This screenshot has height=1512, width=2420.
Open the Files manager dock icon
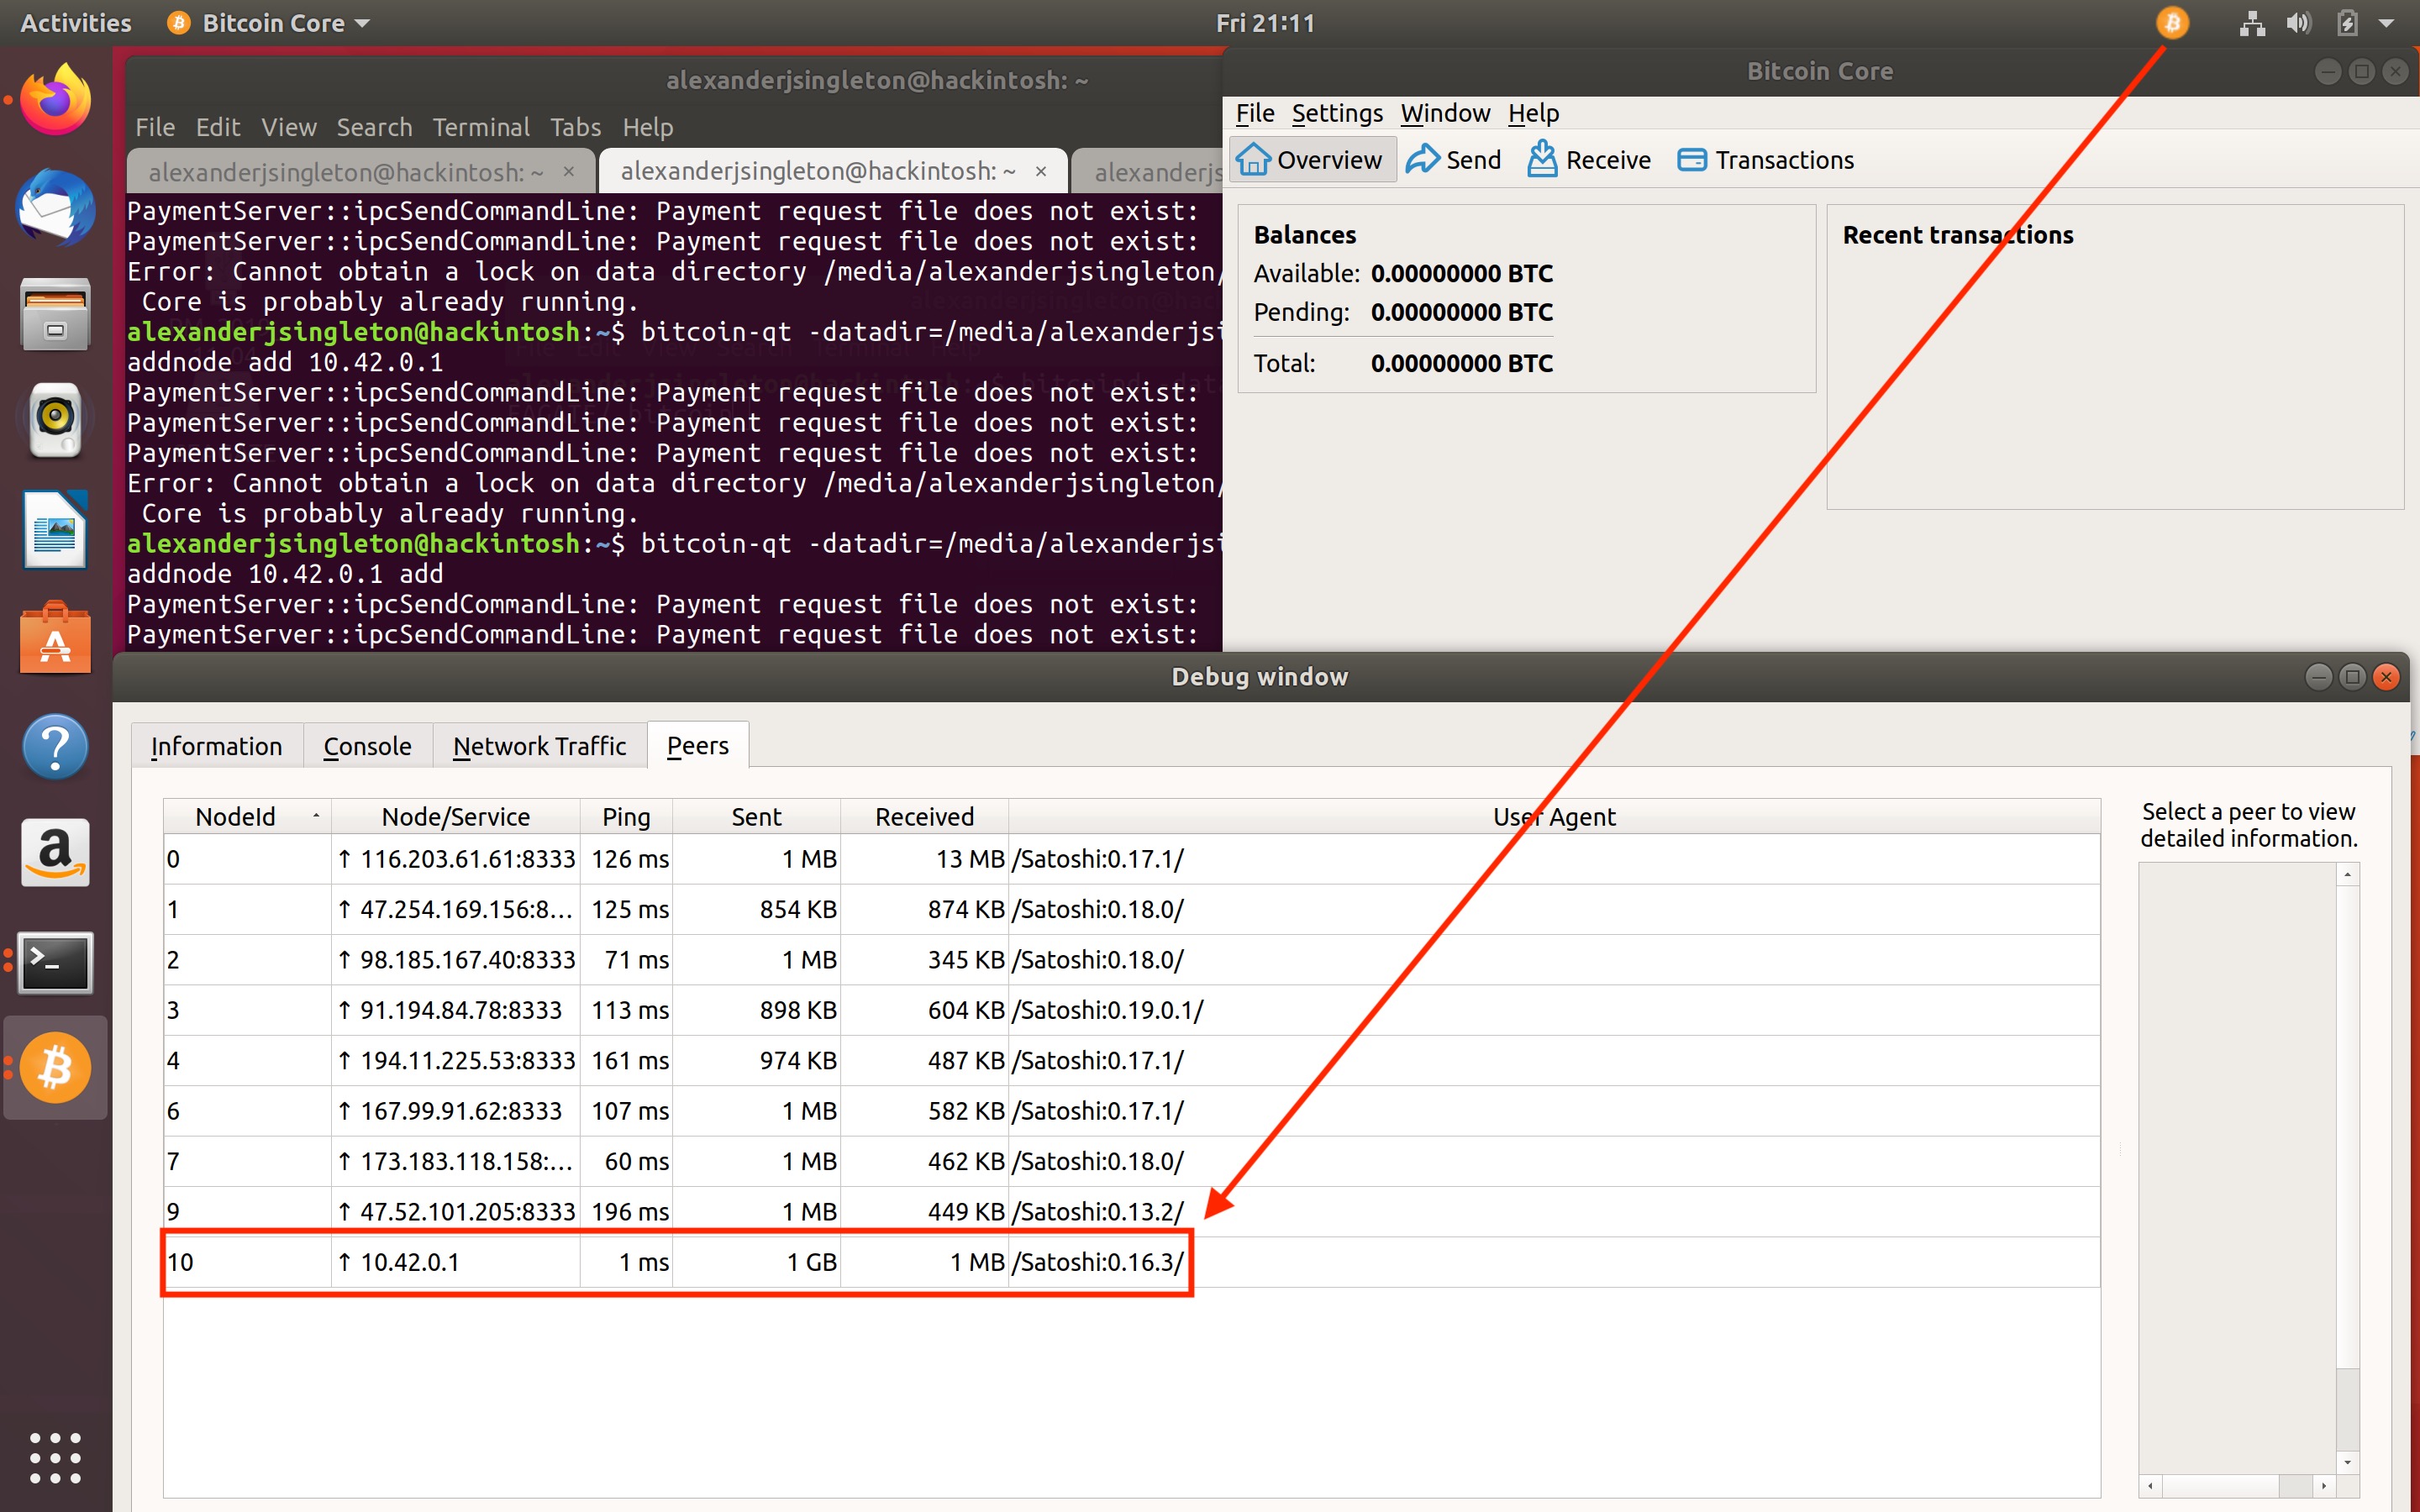pos(56,315)
